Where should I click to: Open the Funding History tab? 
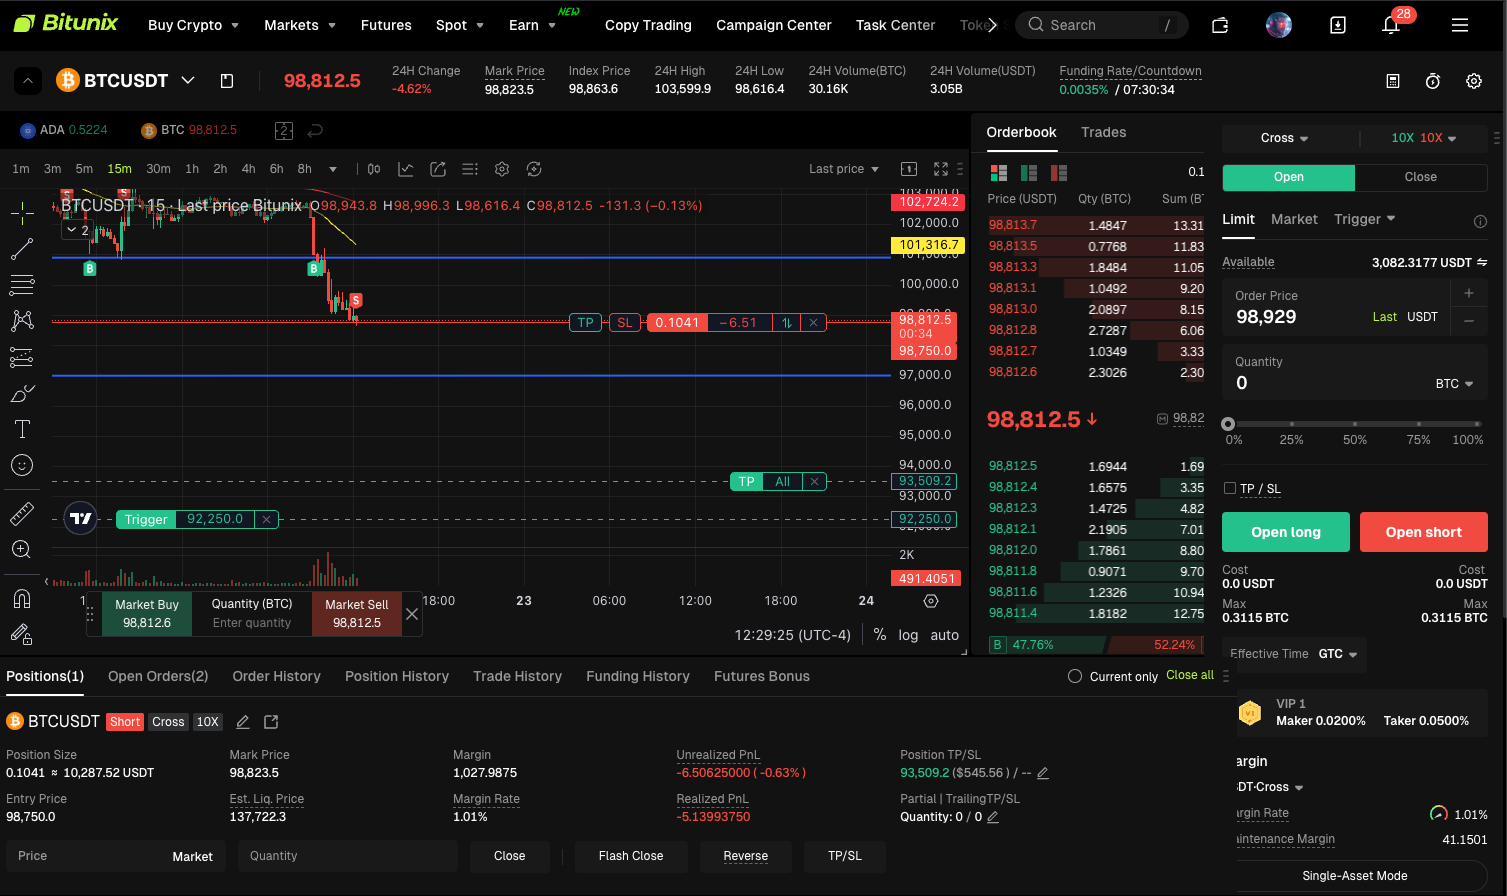pyautogui.click(x=638, y=676)
